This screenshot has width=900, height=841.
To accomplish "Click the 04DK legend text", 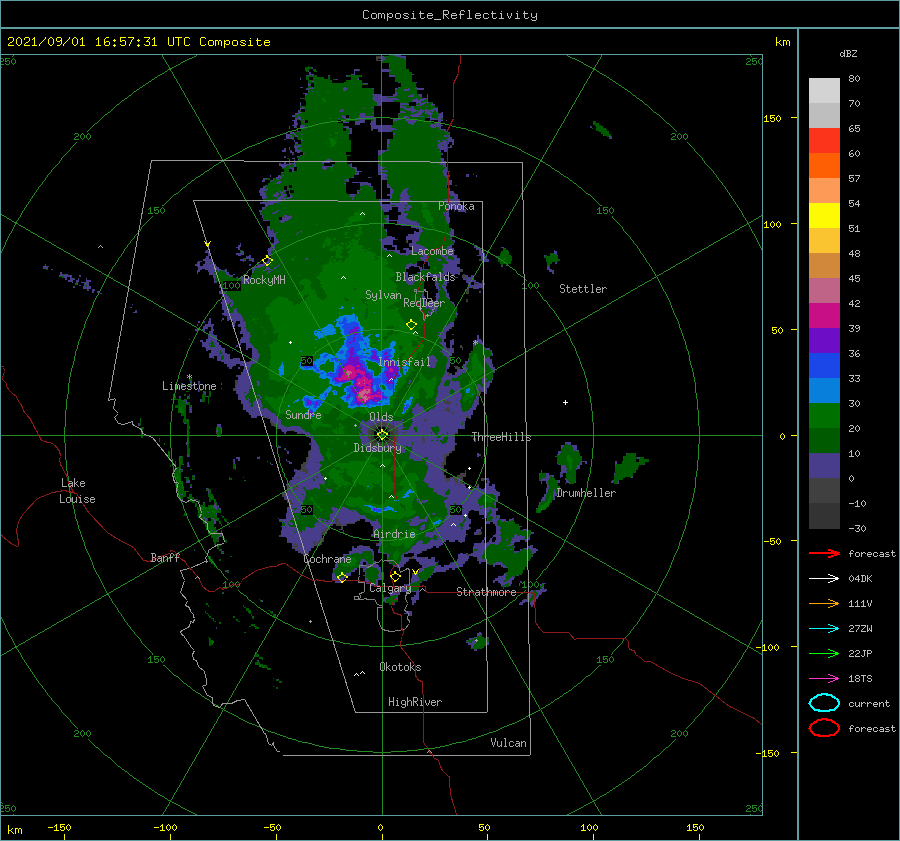I will 860,579.
